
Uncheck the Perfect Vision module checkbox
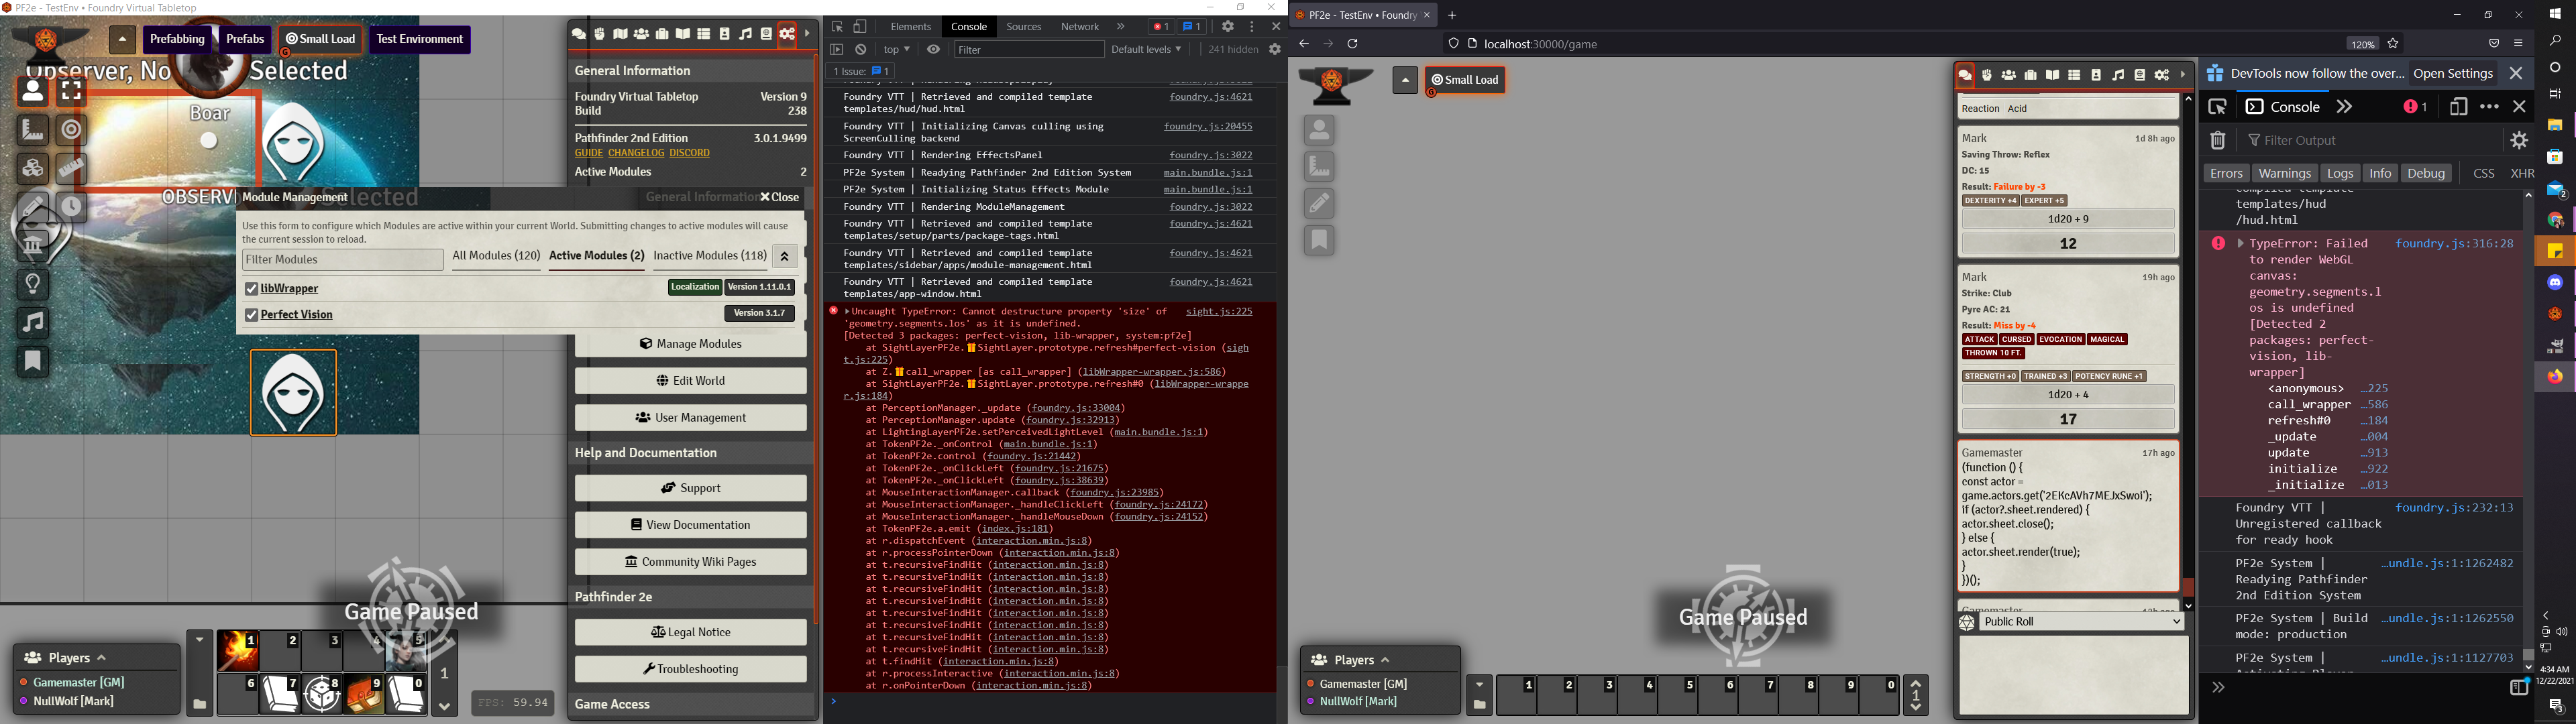[x=251, y=314]
